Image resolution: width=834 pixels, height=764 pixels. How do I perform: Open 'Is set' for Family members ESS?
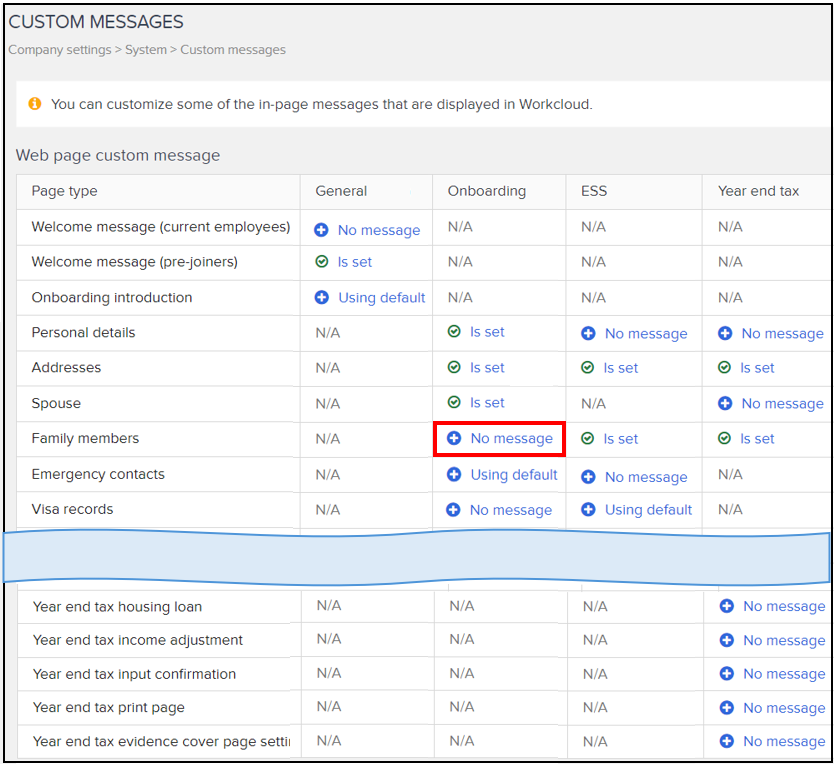point(620,439)
